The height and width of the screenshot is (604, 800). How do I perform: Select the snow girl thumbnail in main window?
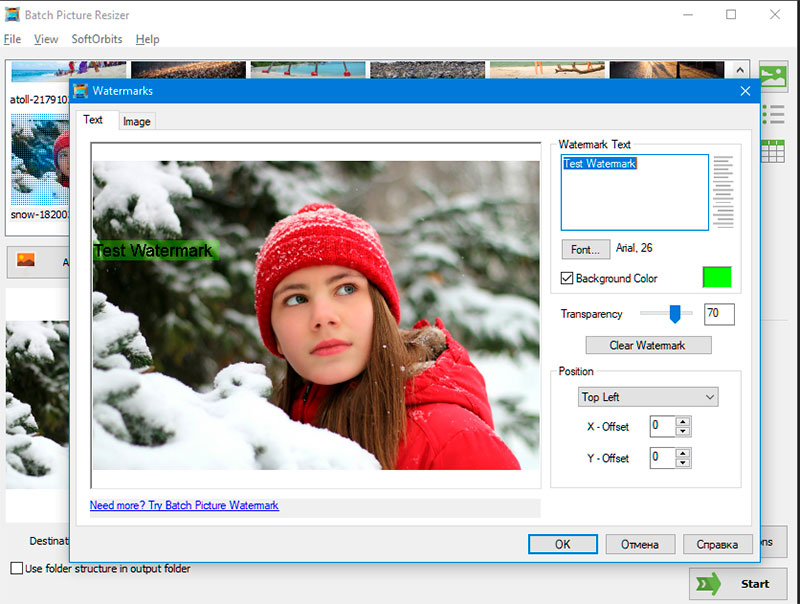pyautogui.click(x=40, y=159)
